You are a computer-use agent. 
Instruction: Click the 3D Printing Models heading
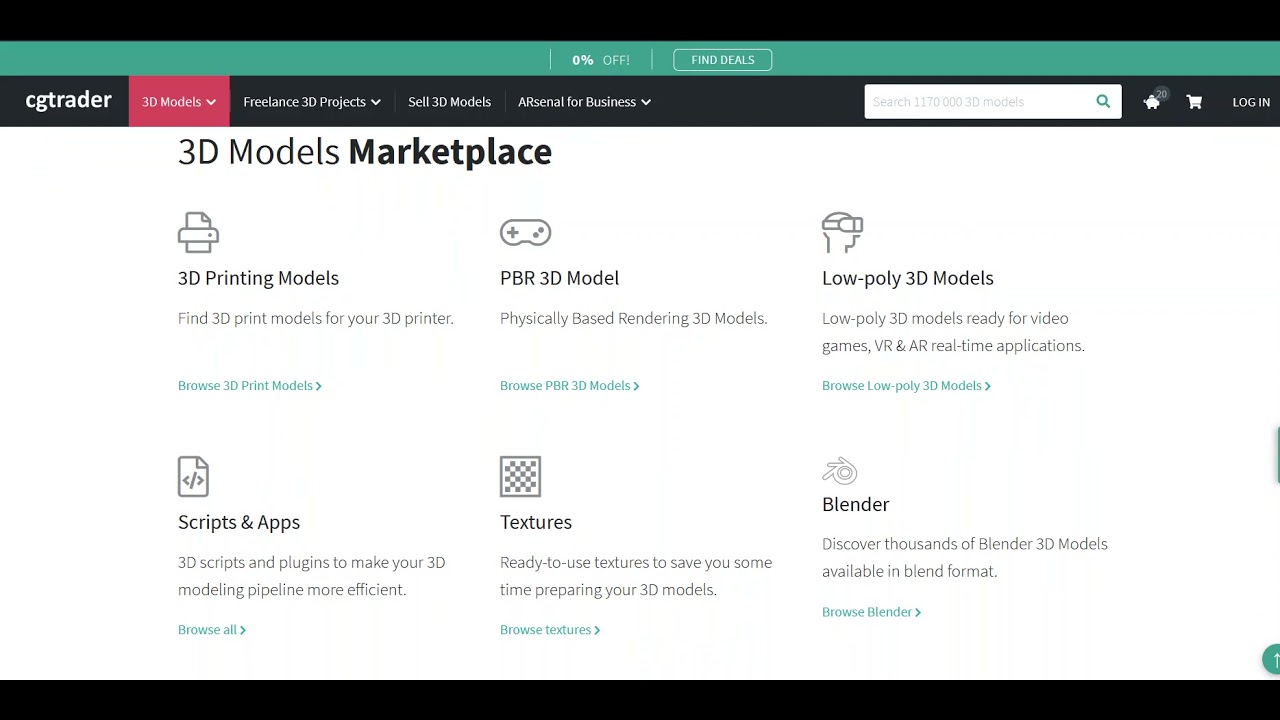click(x=258, y=278)
